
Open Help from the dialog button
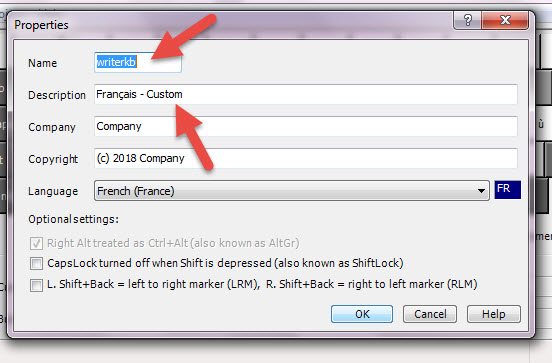tap(494, 314)
